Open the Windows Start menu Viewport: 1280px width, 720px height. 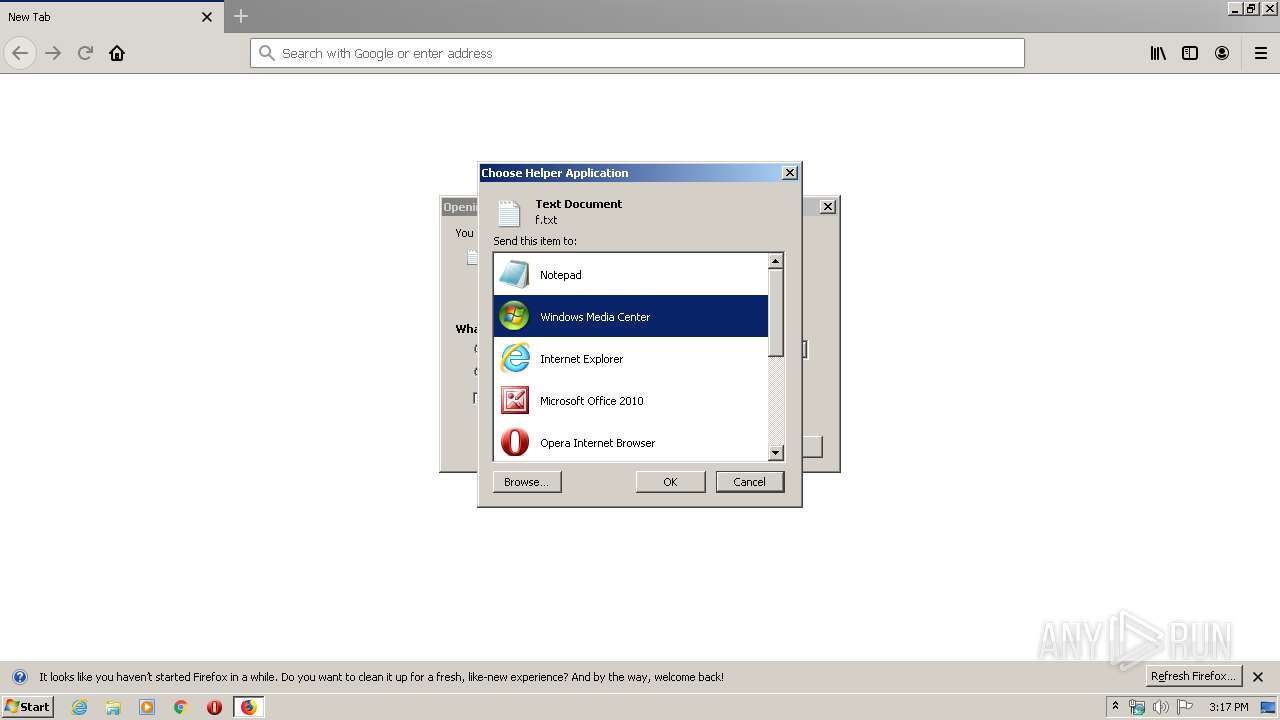[x=27, y=707]
